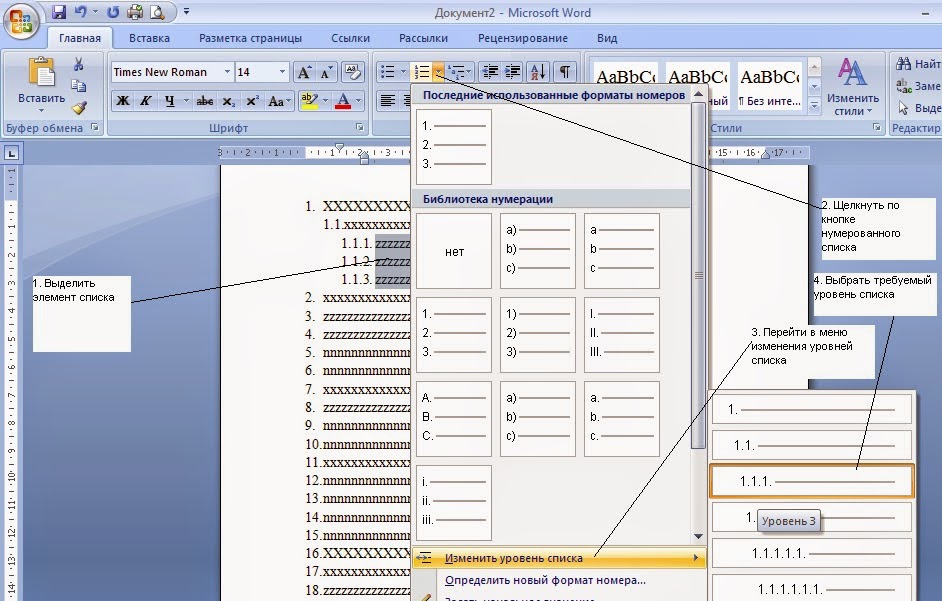This screenshot has width=942, height=601.
Task: Copy selection to the clipboard
Action: [x=79, y=86]
